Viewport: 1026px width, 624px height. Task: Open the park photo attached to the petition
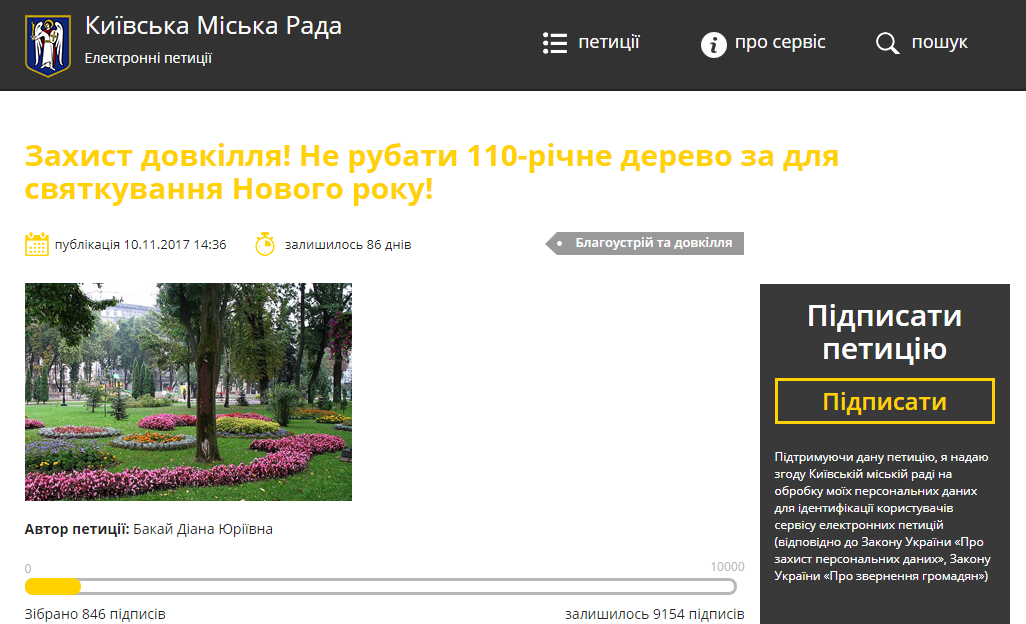(189, 392)
